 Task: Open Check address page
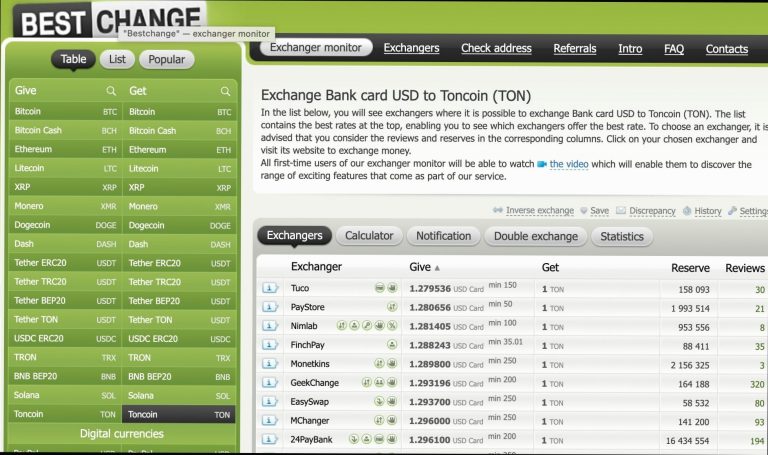(x=496, y=48)
